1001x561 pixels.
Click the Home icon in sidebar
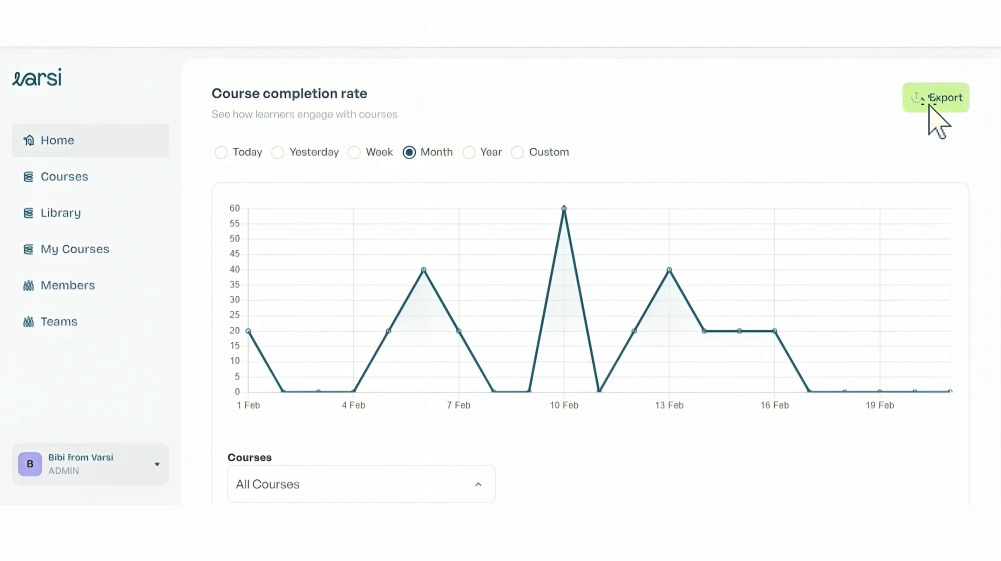(29, 141)
